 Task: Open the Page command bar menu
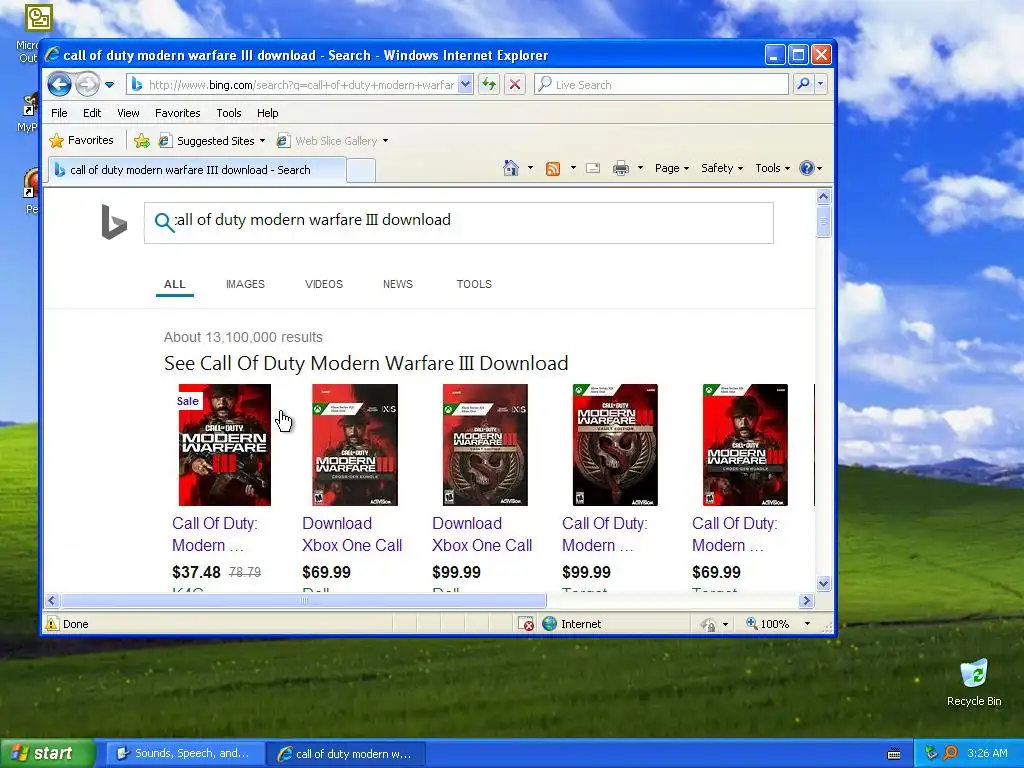click(671, 168)
